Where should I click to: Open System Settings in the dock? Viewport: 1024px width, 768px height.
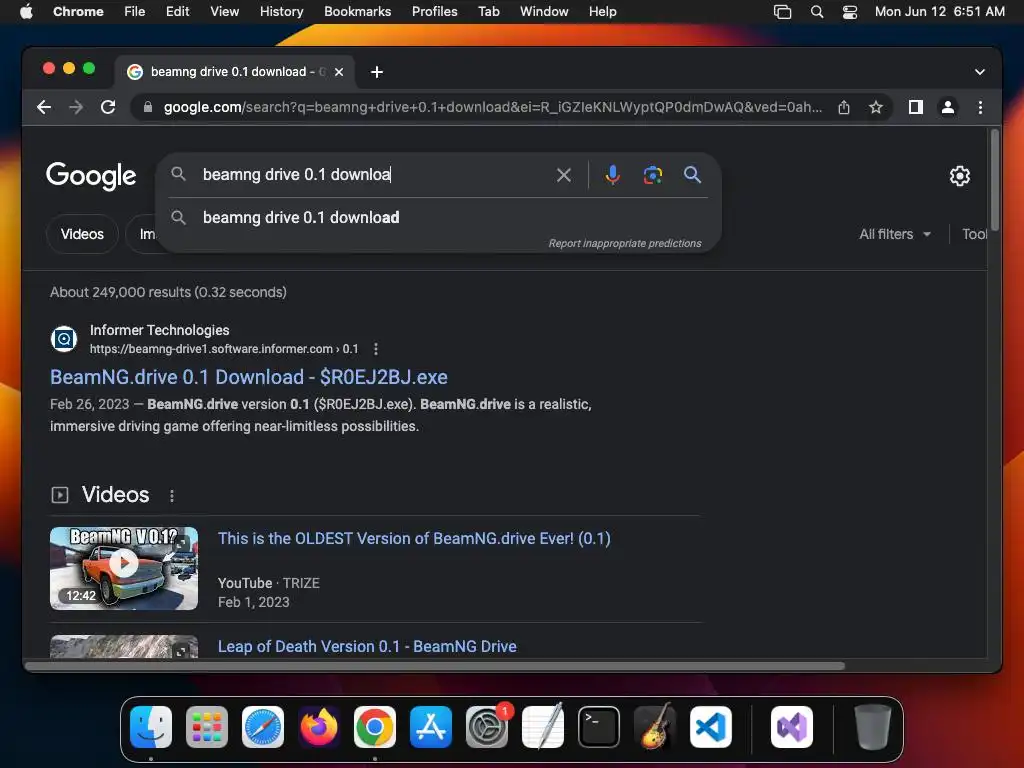[x=487, y=727]
